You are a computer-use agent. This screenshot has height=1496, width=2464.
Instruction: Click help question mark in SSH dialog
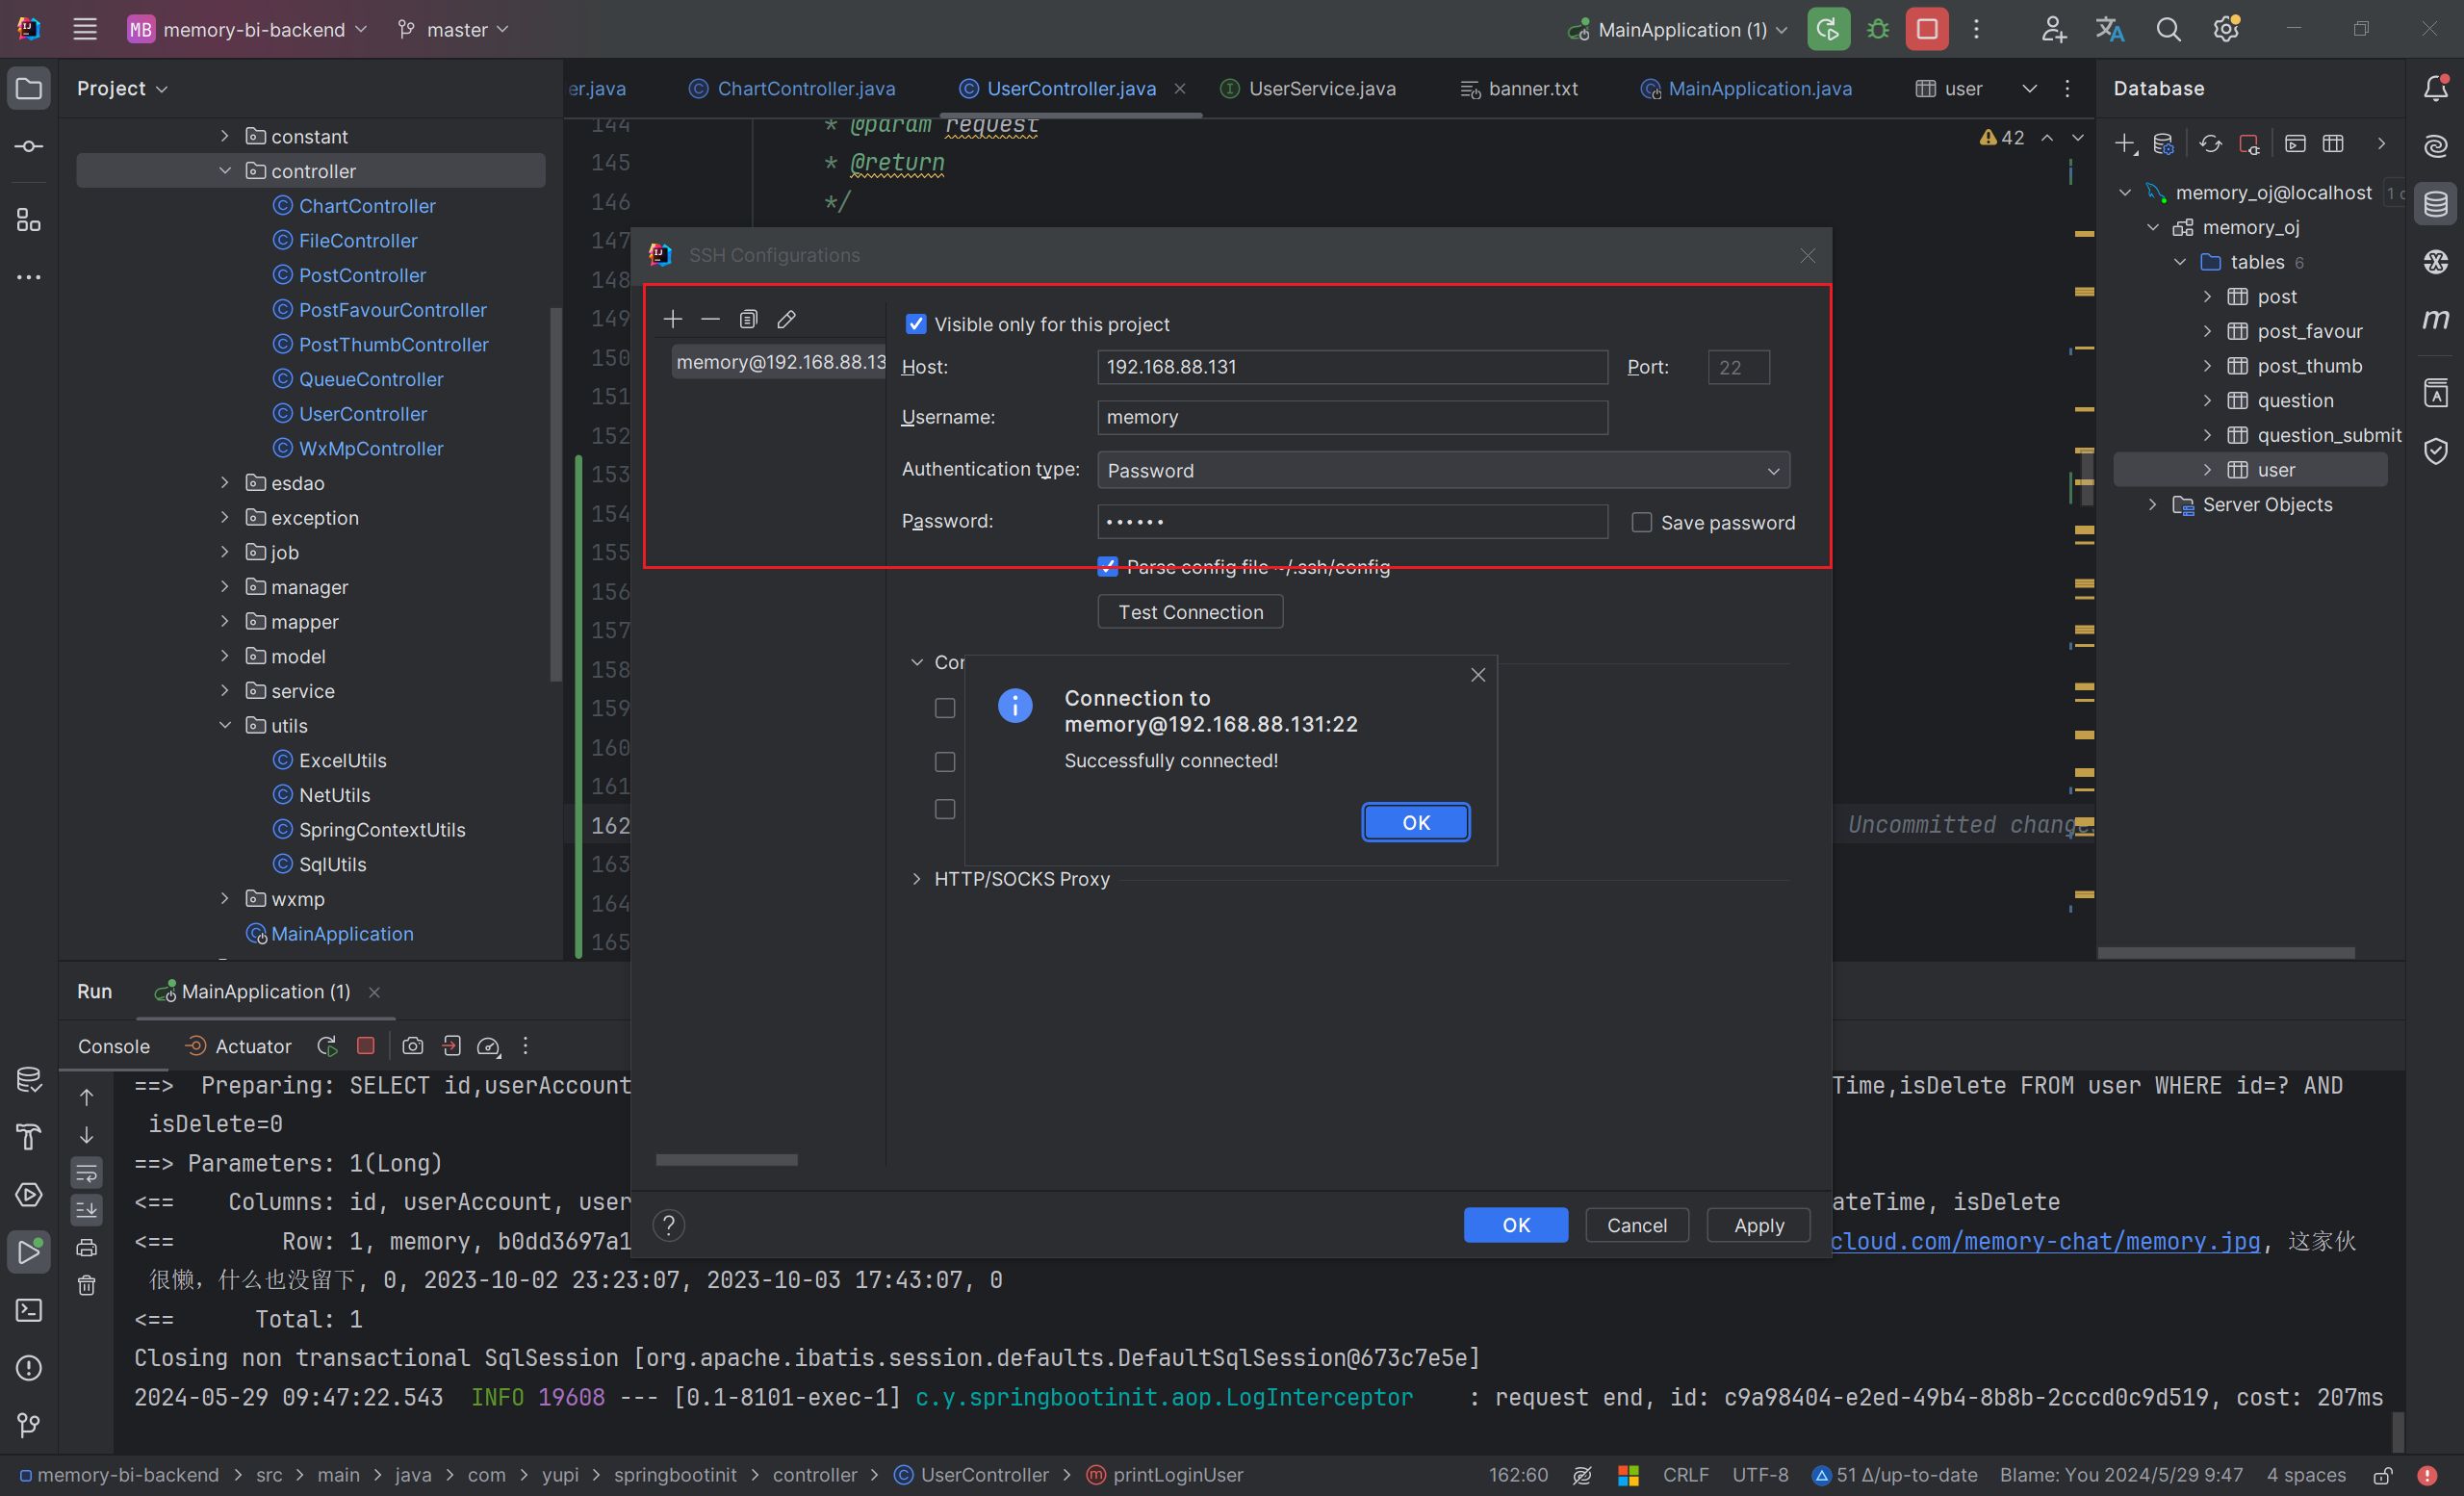tap(668, 1225)
